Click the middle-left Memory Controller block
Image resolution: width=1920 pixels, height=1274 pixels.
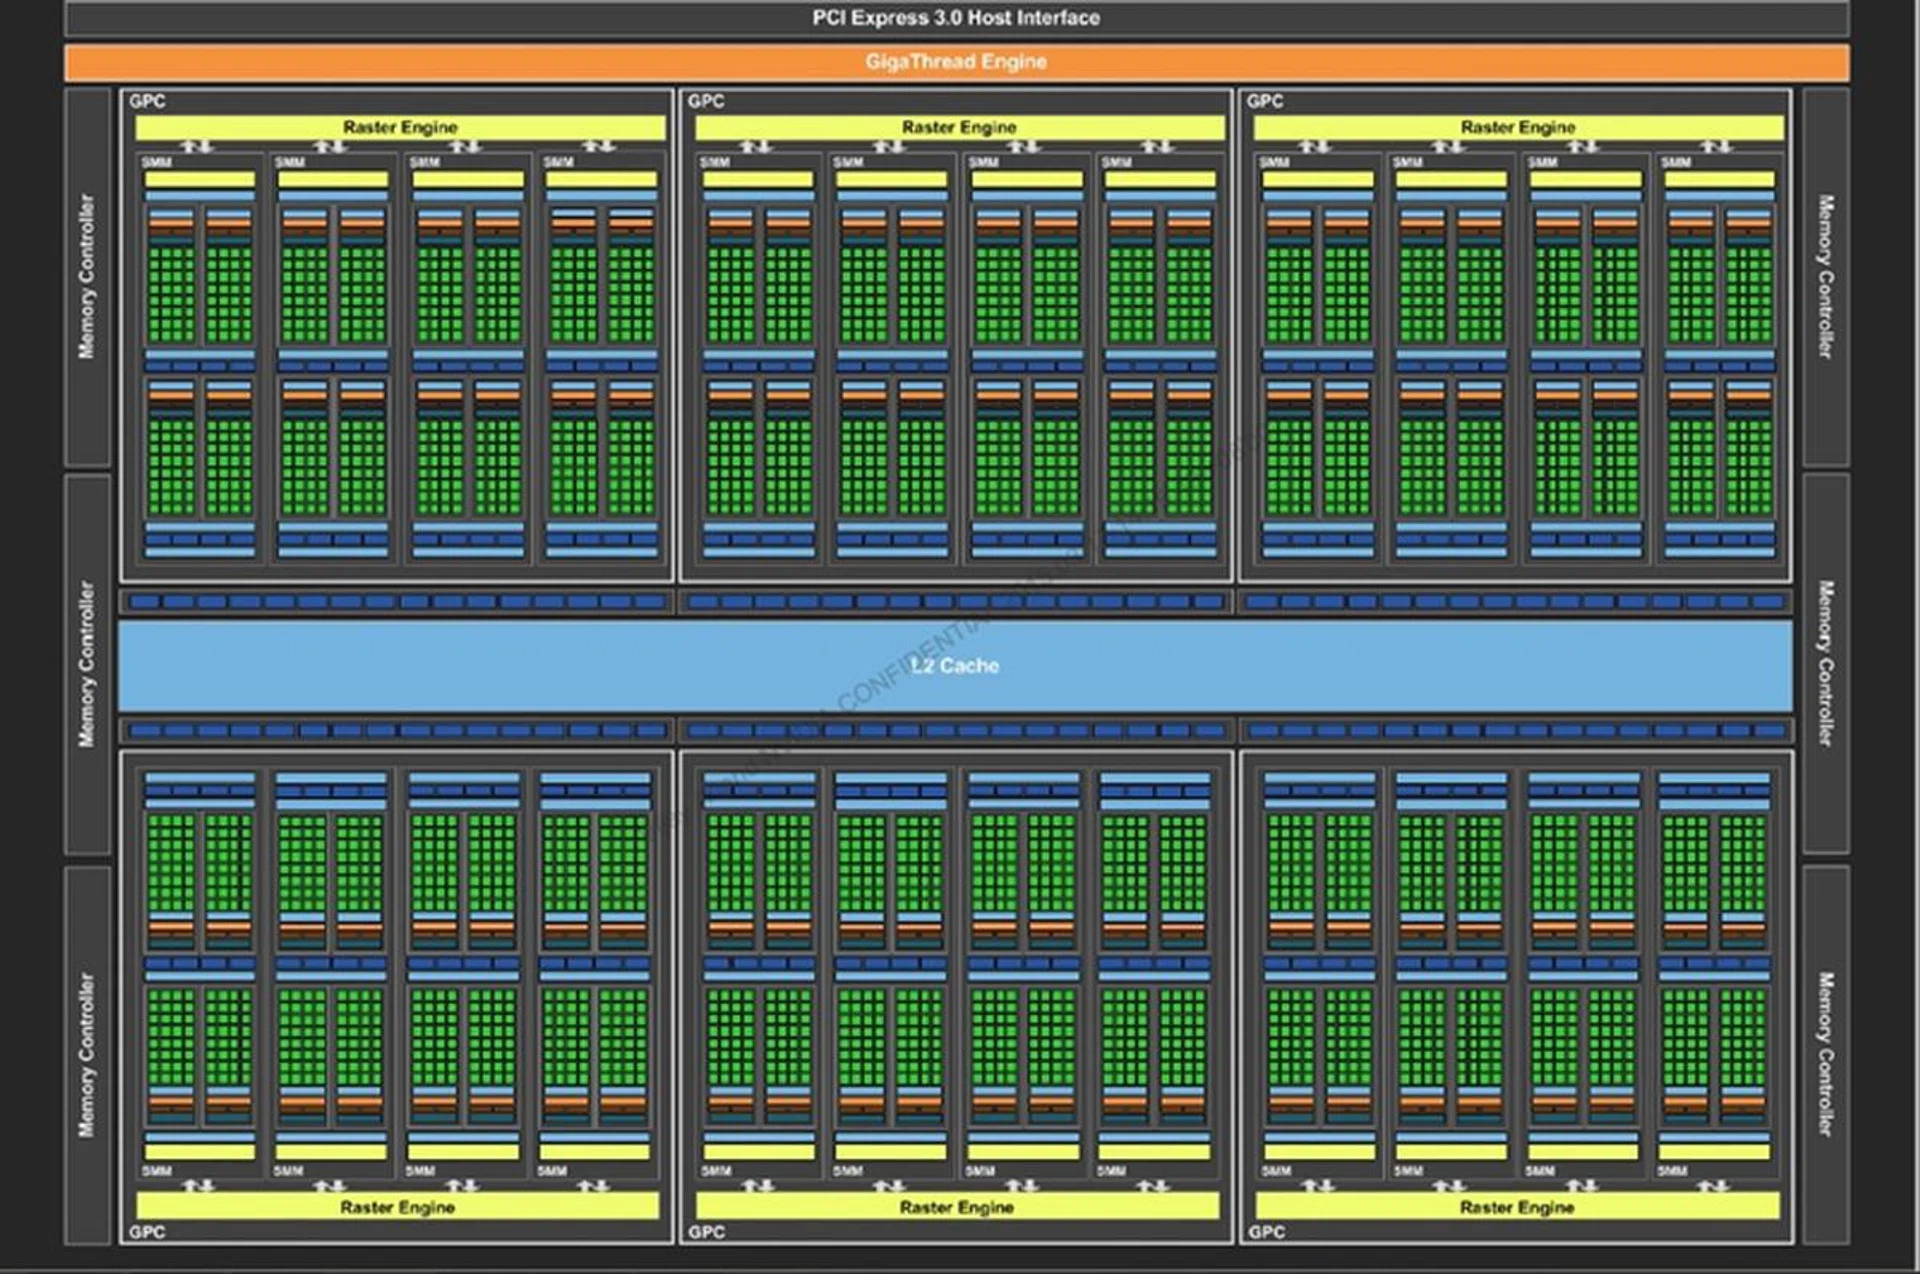87,664
